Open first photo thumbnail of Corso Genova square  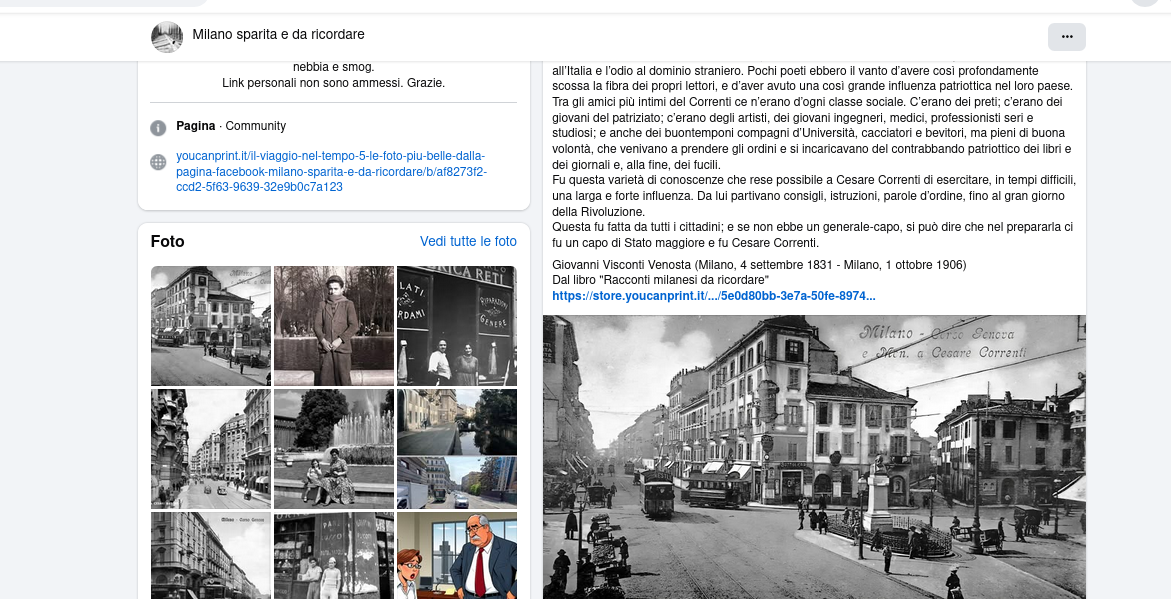pos(211,325)
